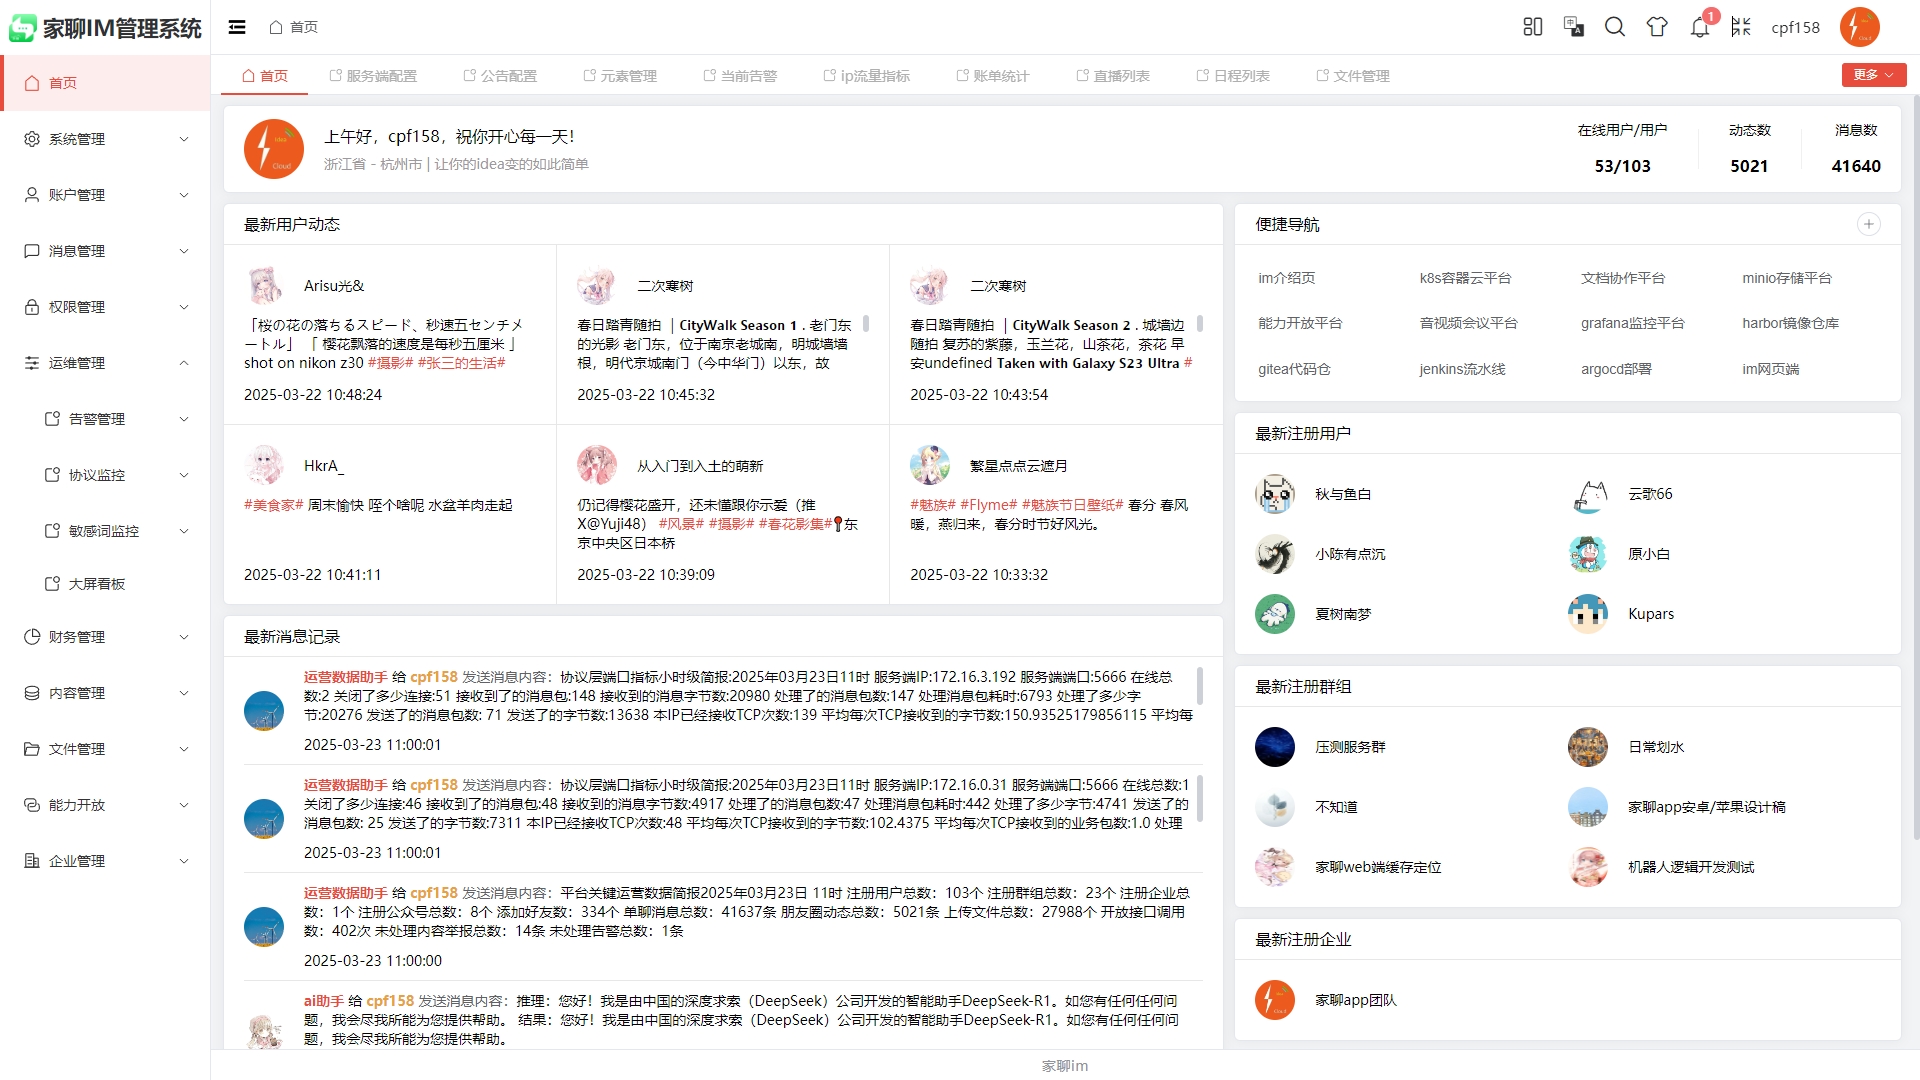This screenshot has height=1080, width=1920.
Task: Open theme settings via the shirt icon
Action: click(1657, 27)
